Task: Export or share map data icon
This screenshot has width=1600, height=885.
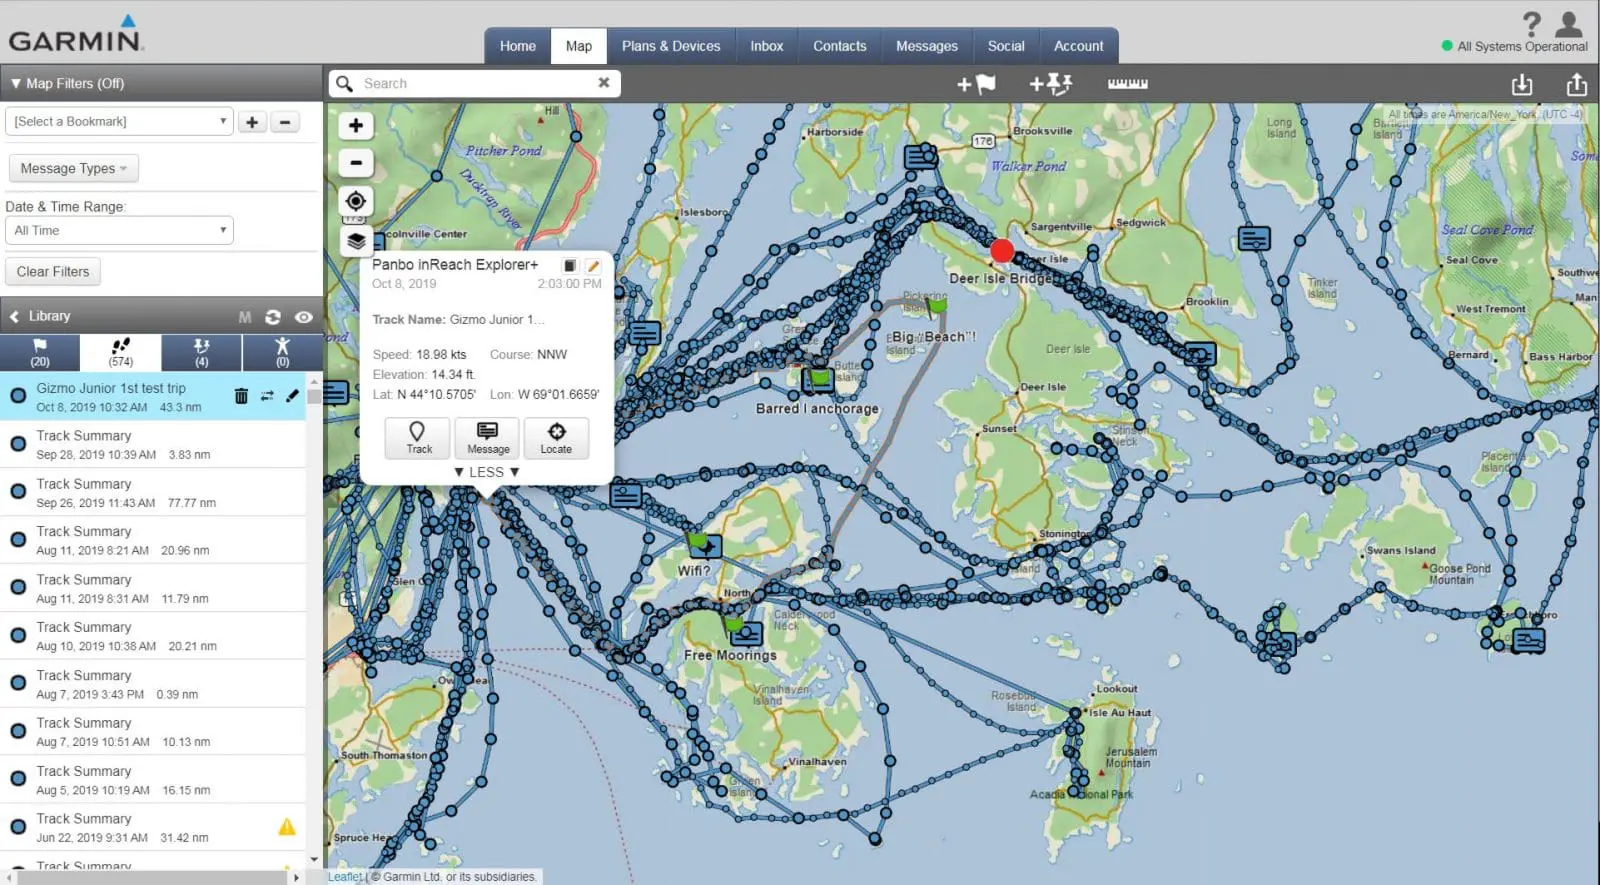Action: (1577, 84)
